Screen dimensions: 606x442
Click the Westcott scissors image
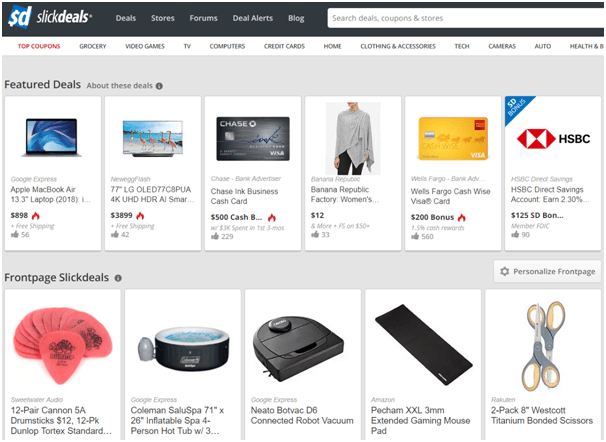(x=544, y=346)
